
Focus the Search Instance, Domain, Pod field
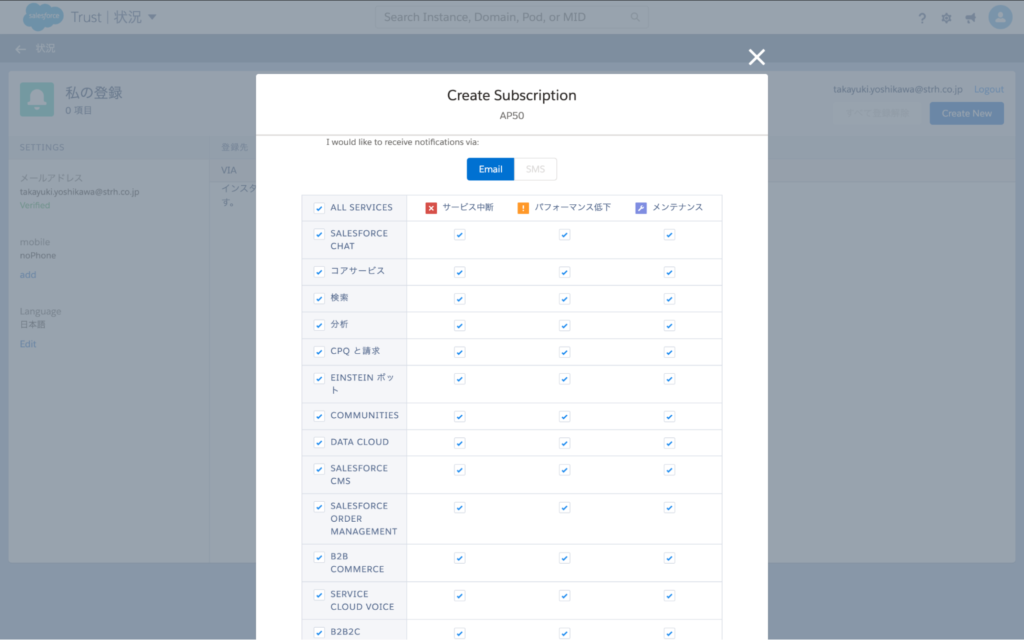point(511,17)
